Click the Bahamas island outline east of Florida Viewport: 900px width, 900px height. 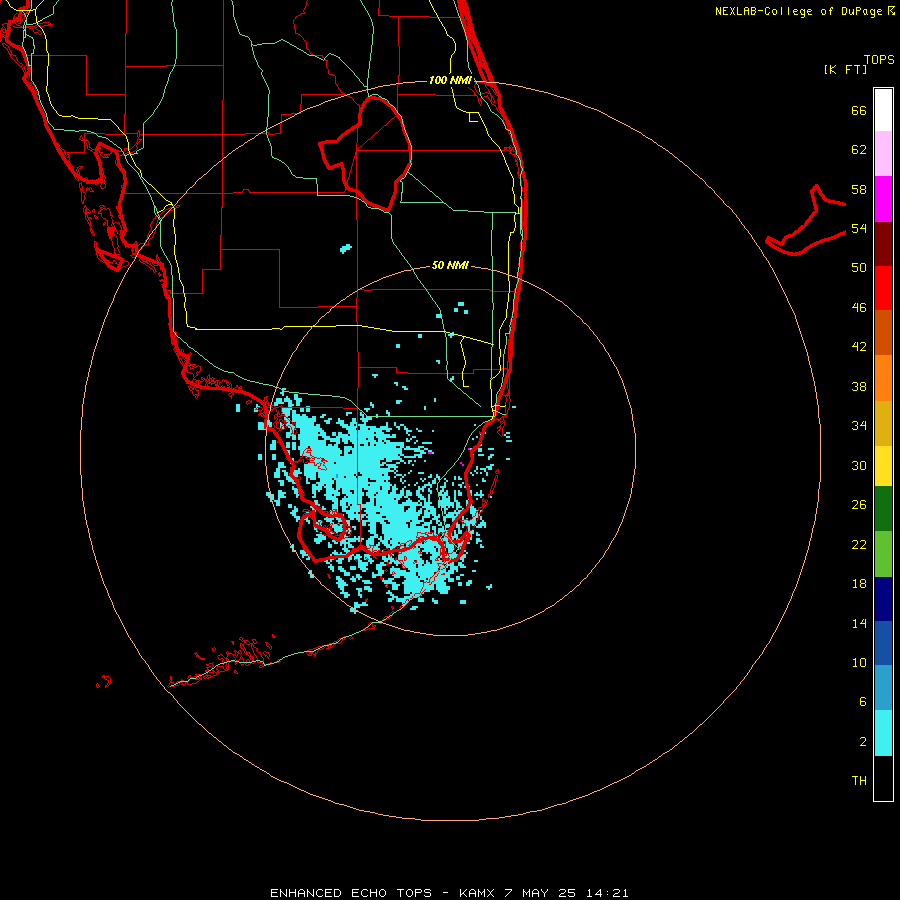[806, 220]
